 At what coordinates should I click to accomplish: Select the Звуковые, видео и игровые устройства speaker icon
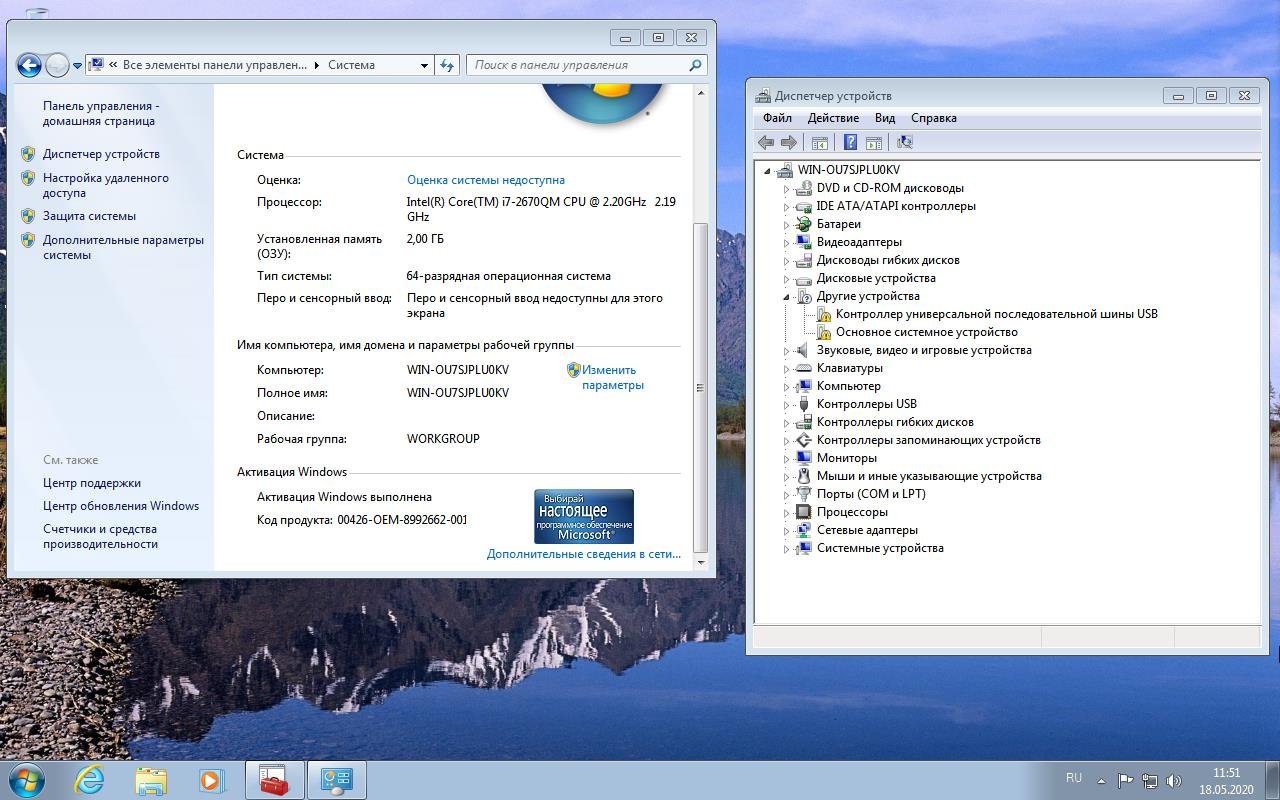804,350
